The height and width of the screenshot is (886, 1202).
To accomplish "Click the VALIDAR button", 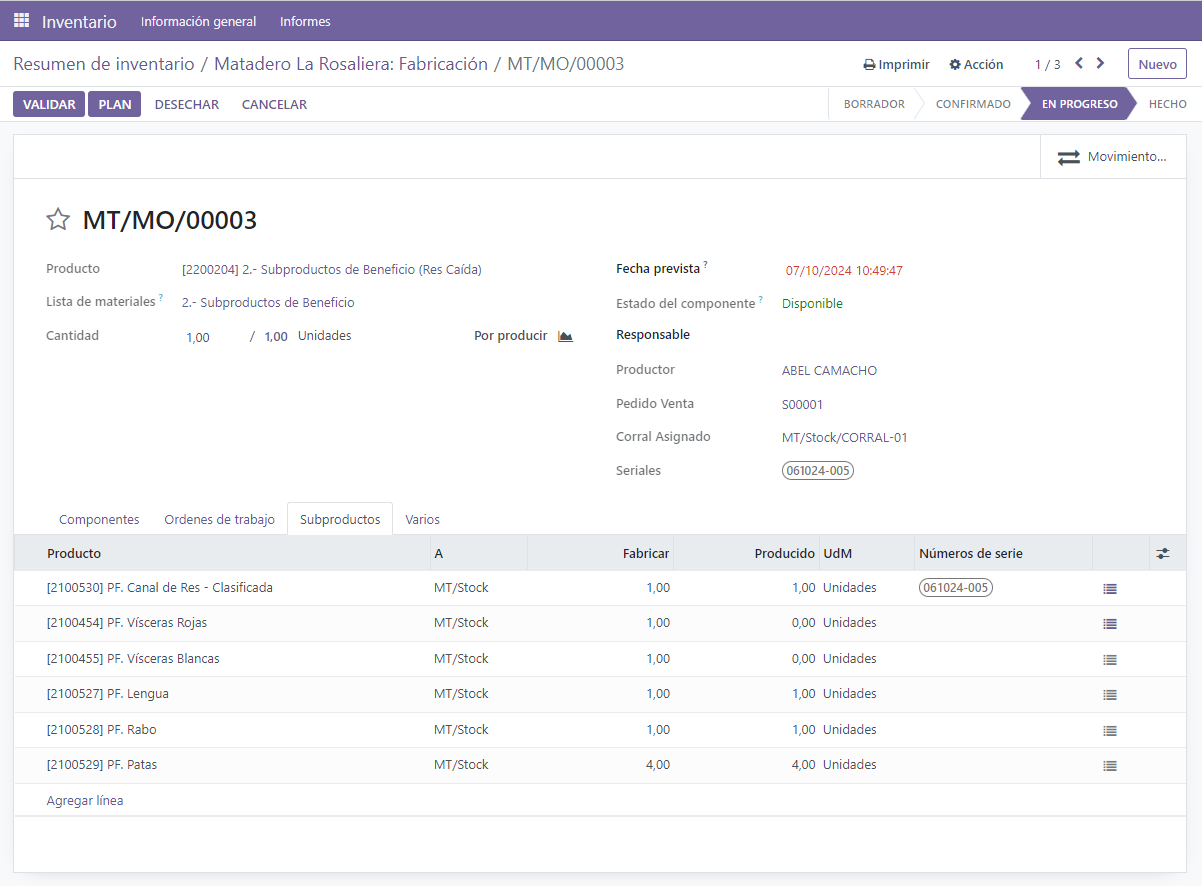I will [x=49, y=104].
